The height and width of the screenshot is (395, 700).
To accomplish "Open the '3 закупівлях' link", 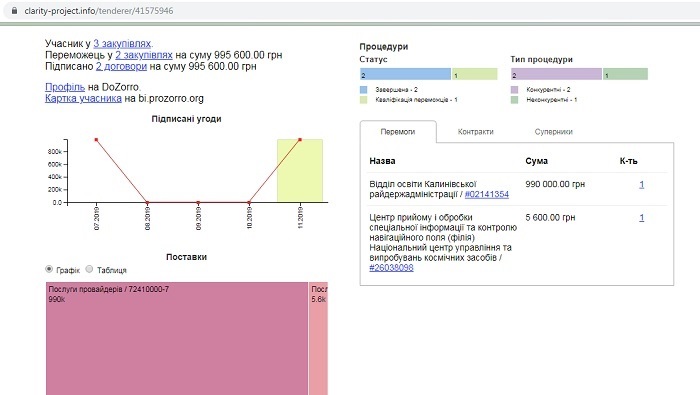I will [x=122, y=44].
